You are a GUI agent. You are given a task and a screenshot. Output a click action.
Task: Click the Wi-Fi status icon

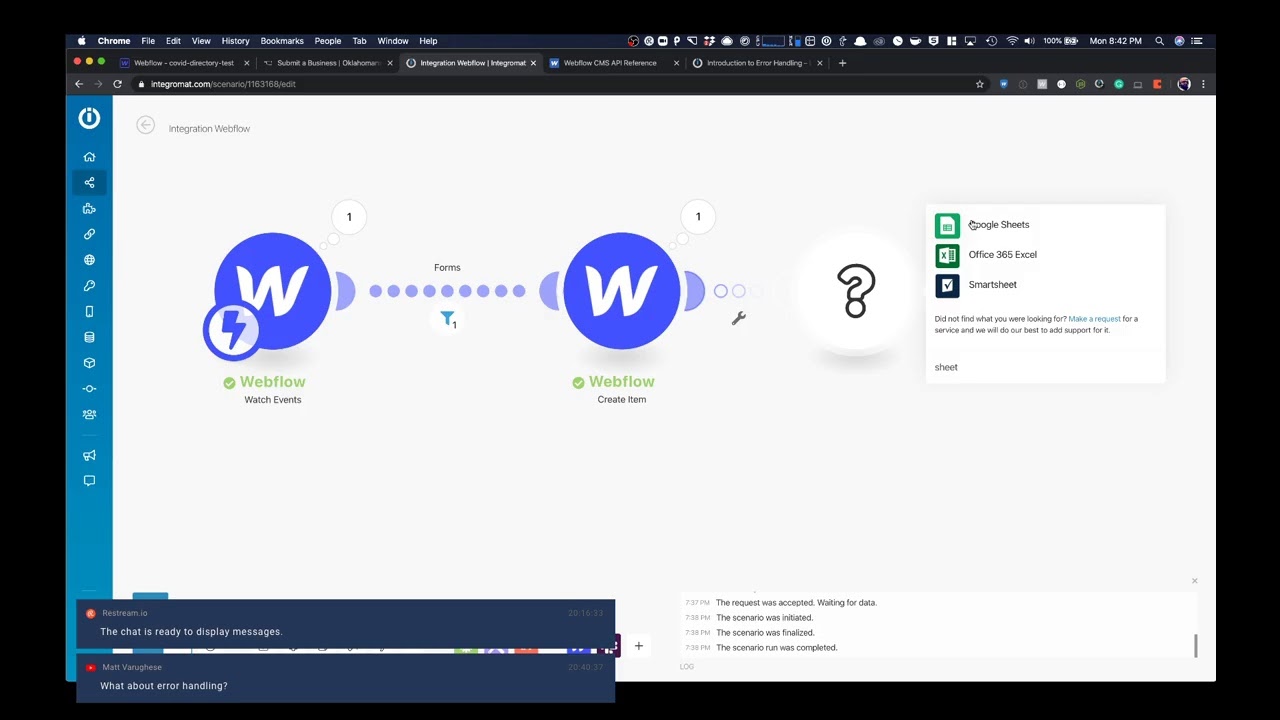pyautogui.click(x=1012, y=41)
